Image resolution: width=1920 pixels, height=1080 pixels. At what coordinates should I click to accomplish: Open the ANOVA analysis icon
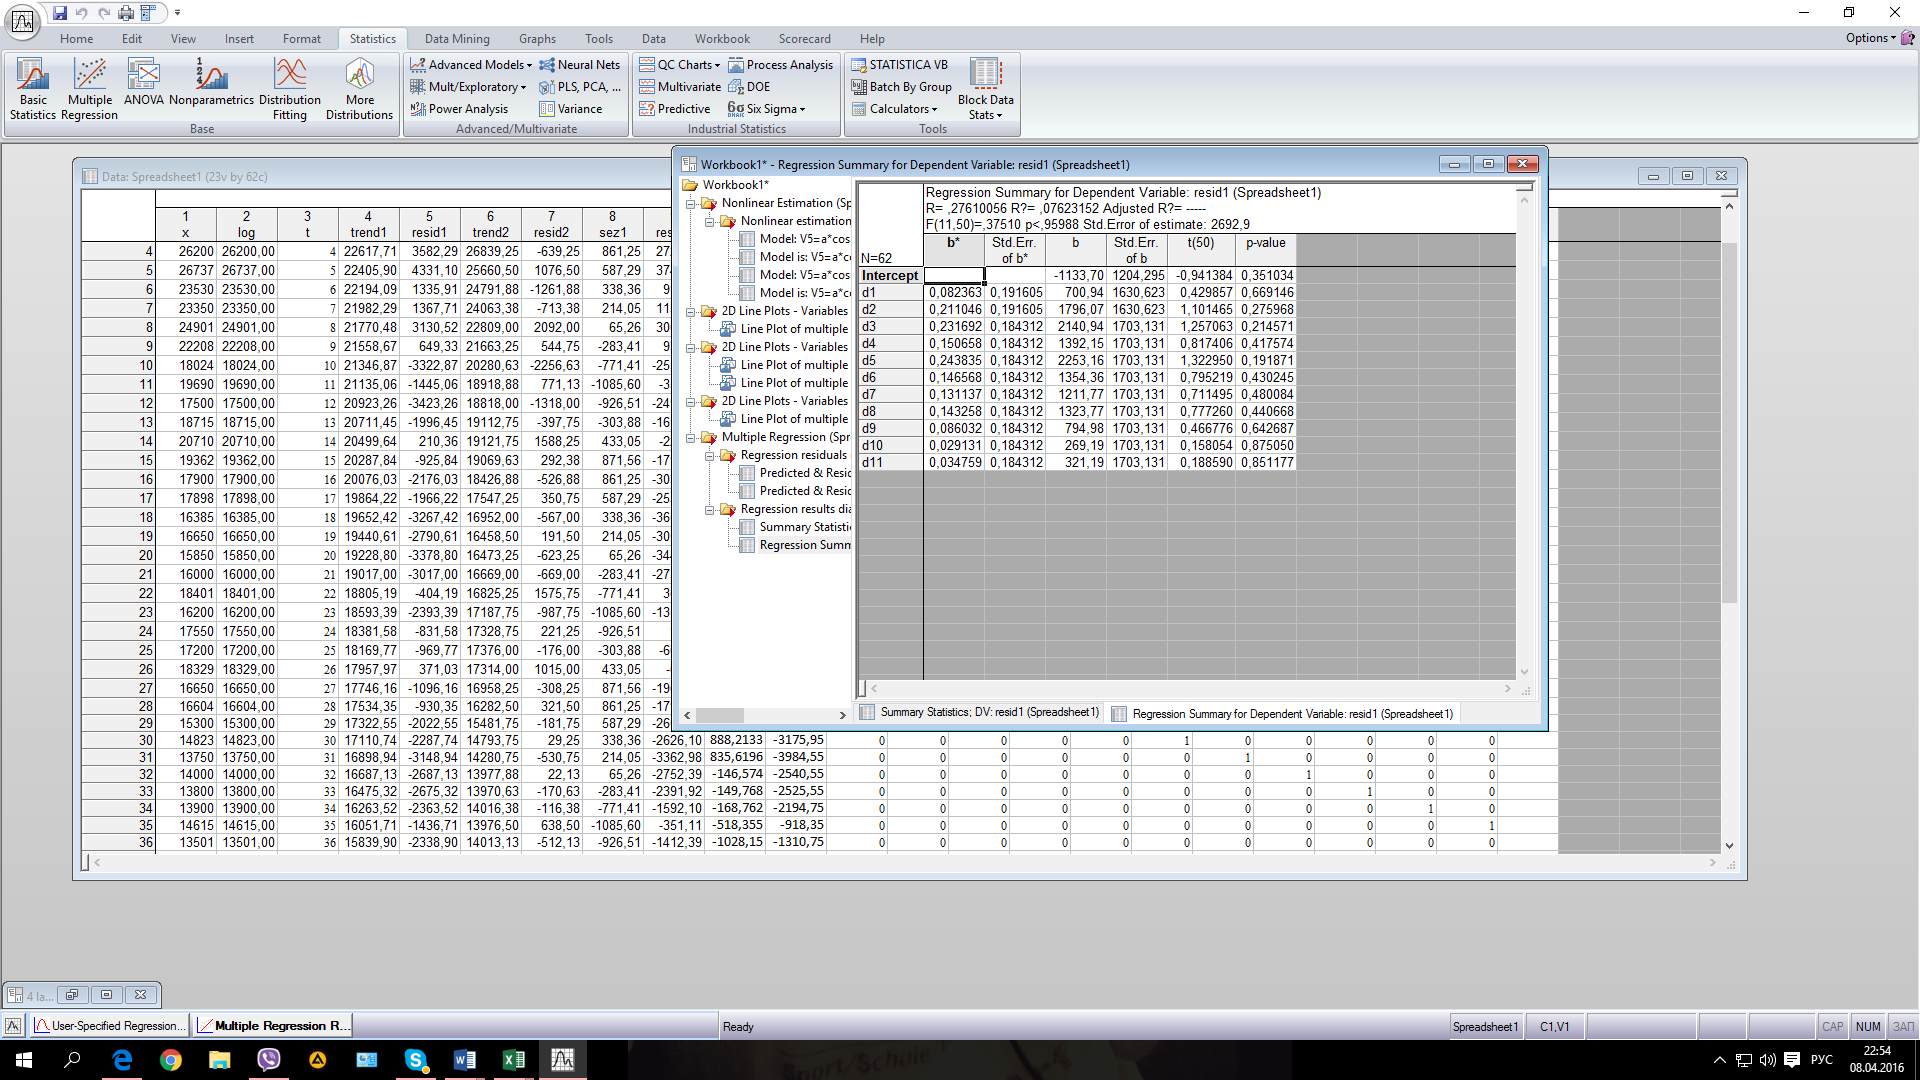[x=143, y=82]
